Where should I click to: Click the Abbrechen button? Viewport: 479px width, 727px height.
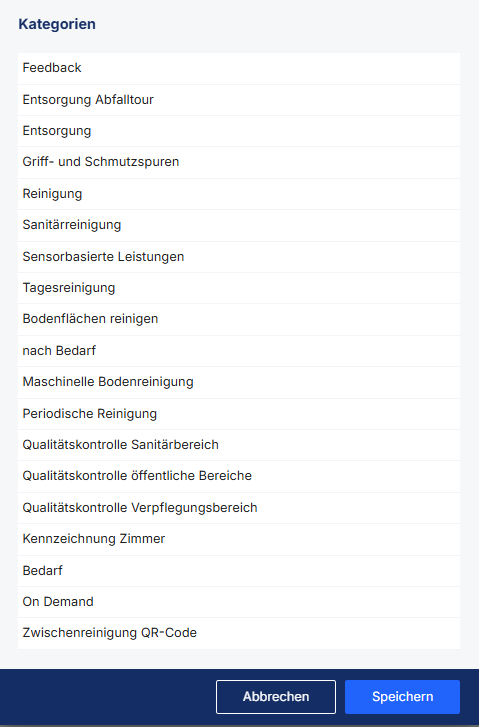click(x=276, y=697)
